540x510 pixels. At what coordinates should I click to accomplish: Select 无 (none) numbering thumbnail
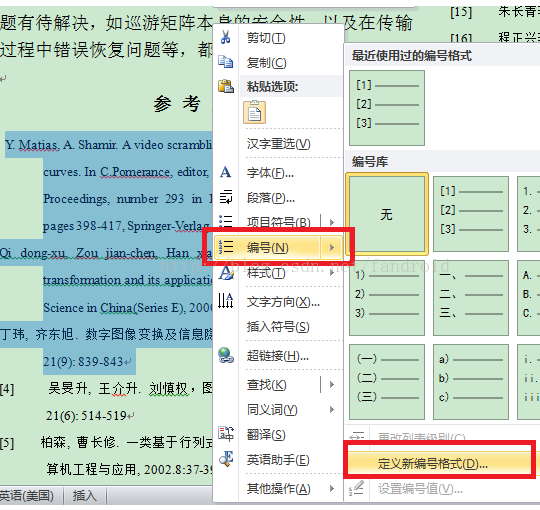point(387,214)
